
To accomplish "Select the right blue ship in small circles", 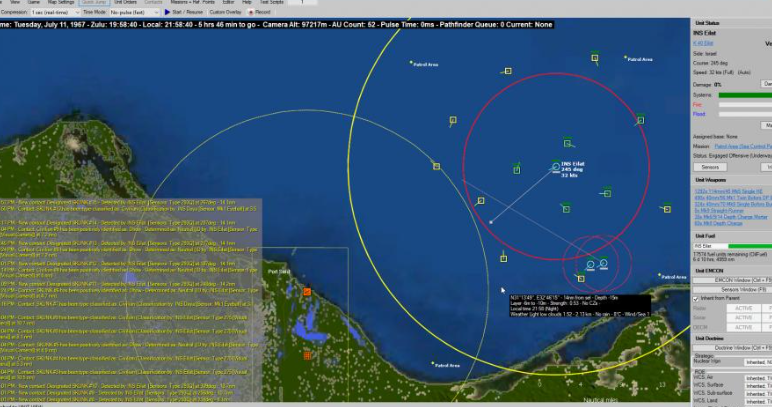I will pyautogui.click(x=604, y=264).
